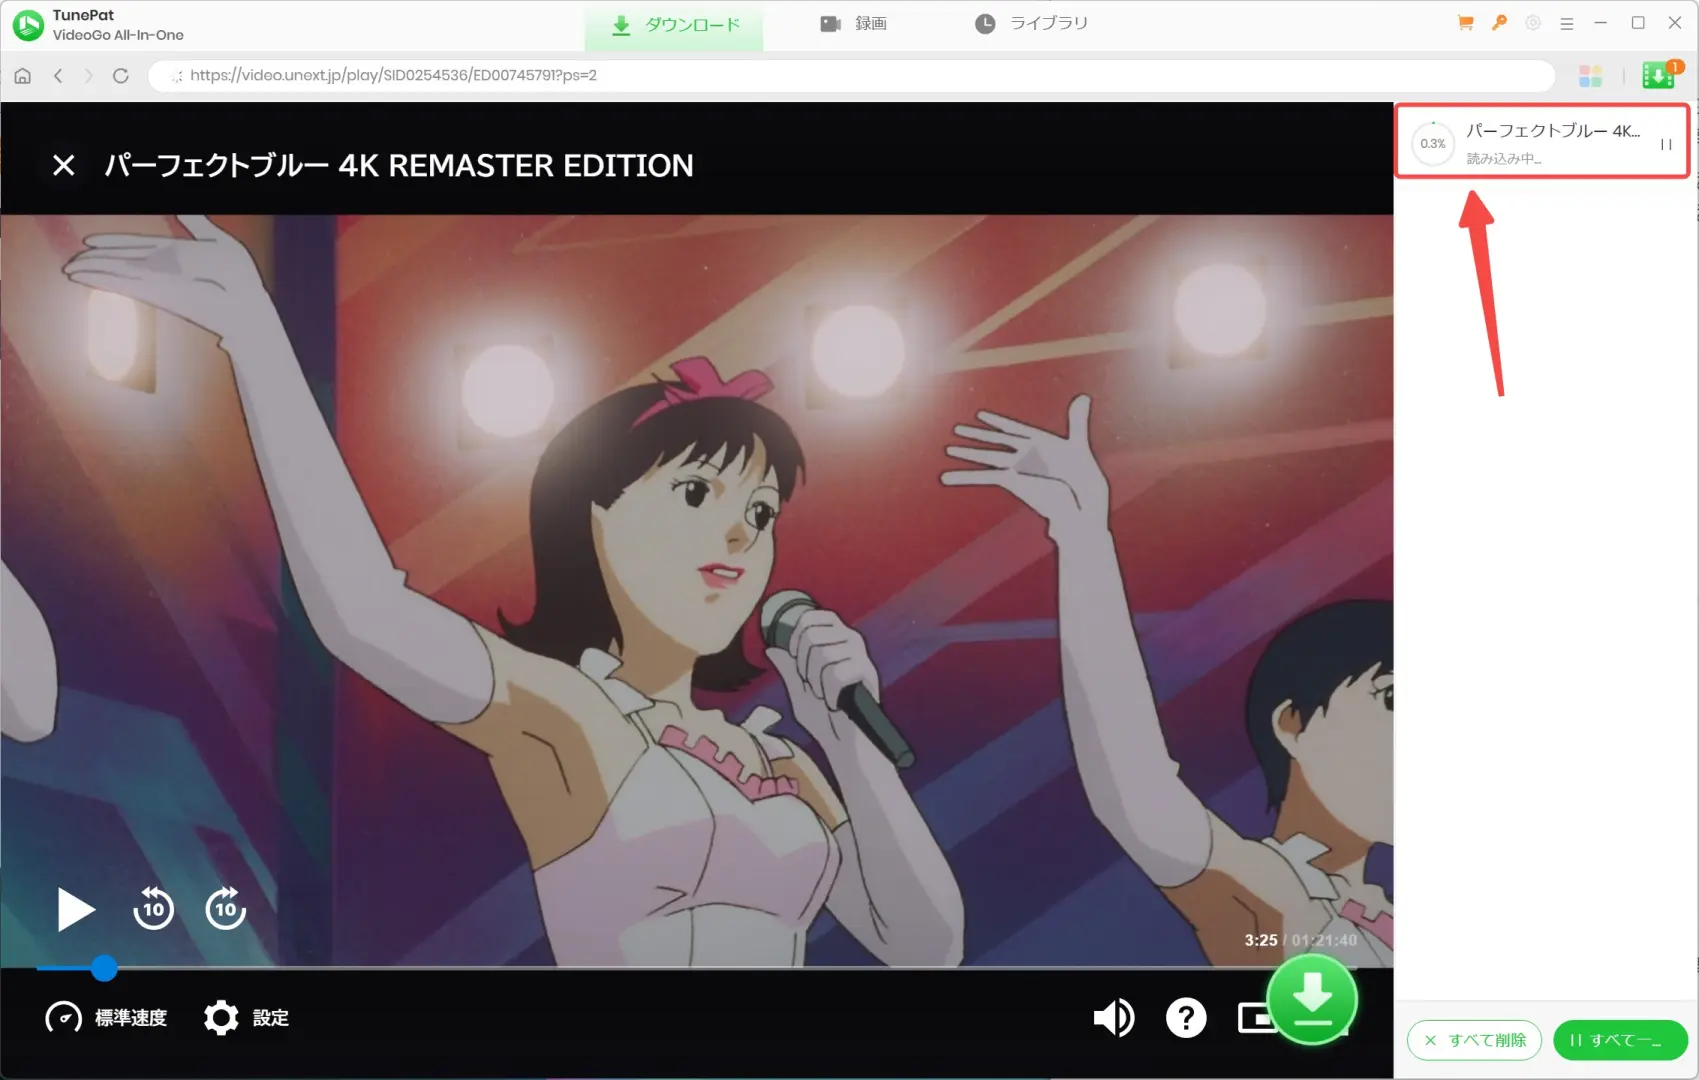Open the download queue film icon
1699x1080 pixels.
pos(1660,75)
